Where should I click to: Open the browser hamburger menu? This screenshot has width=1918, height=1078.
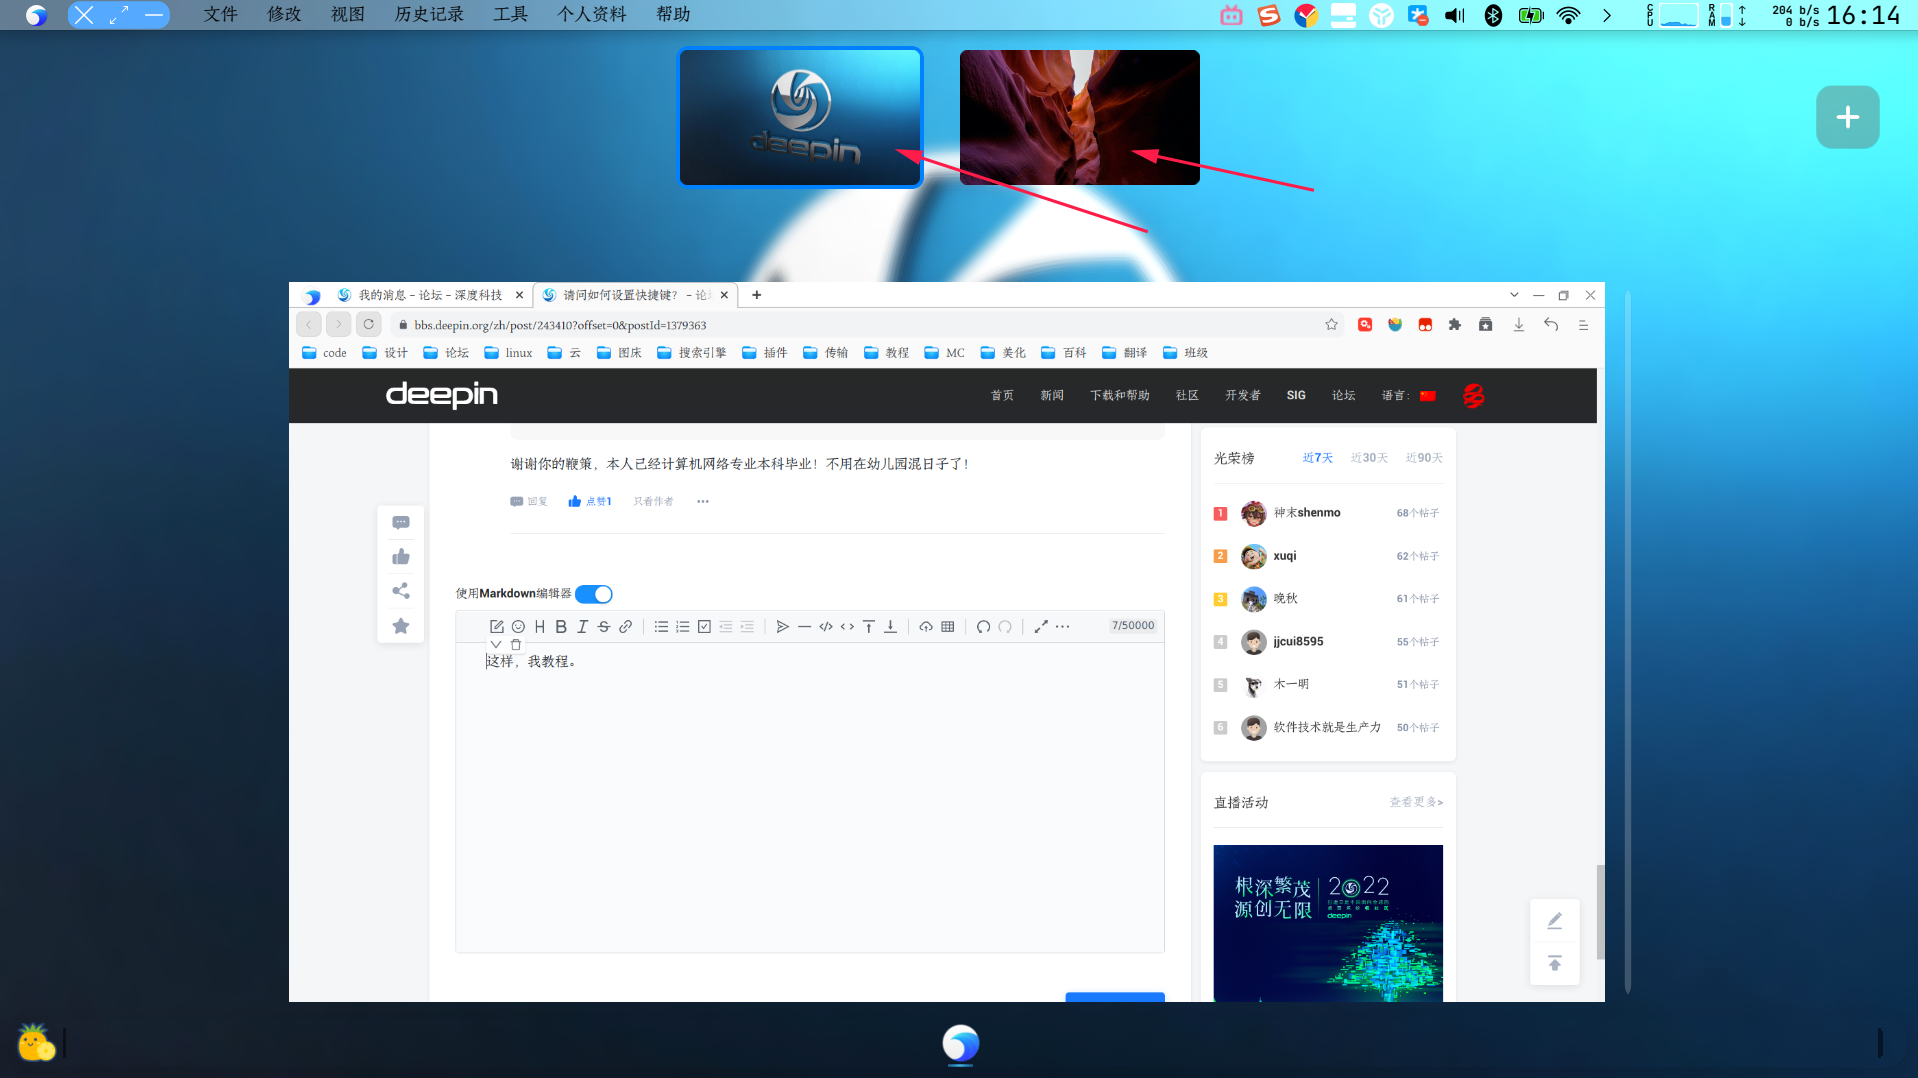[1583, 325]
